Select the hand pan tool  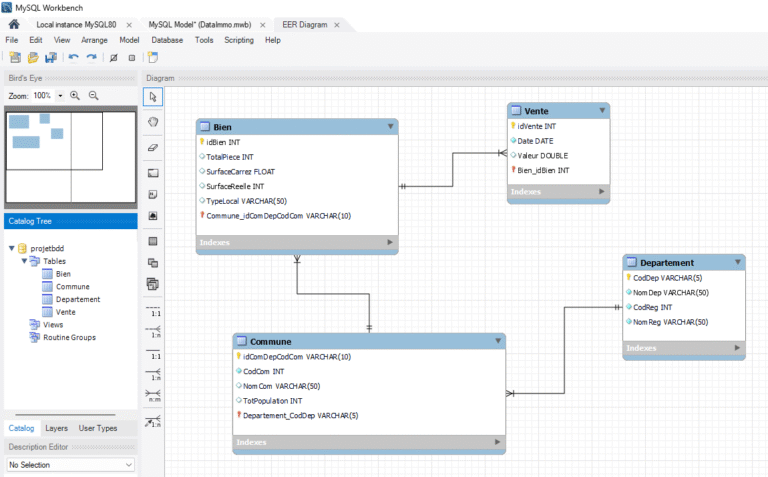153,122
